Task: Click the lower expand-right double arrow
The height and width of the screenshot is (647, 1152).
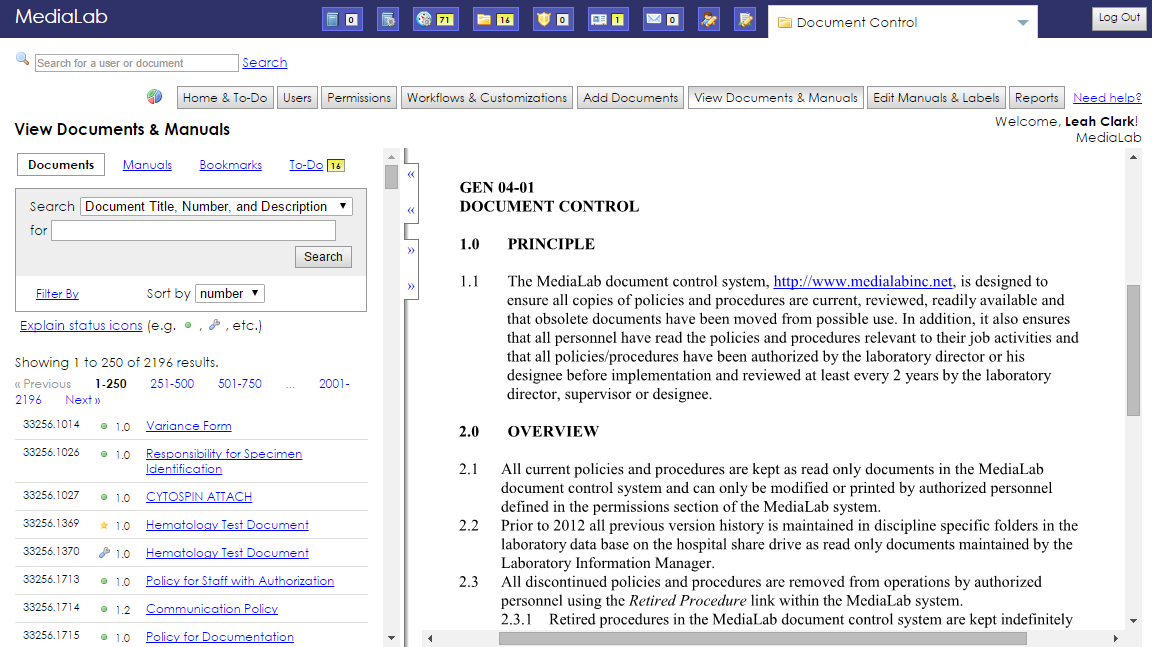Action: (x=411, y=286)
